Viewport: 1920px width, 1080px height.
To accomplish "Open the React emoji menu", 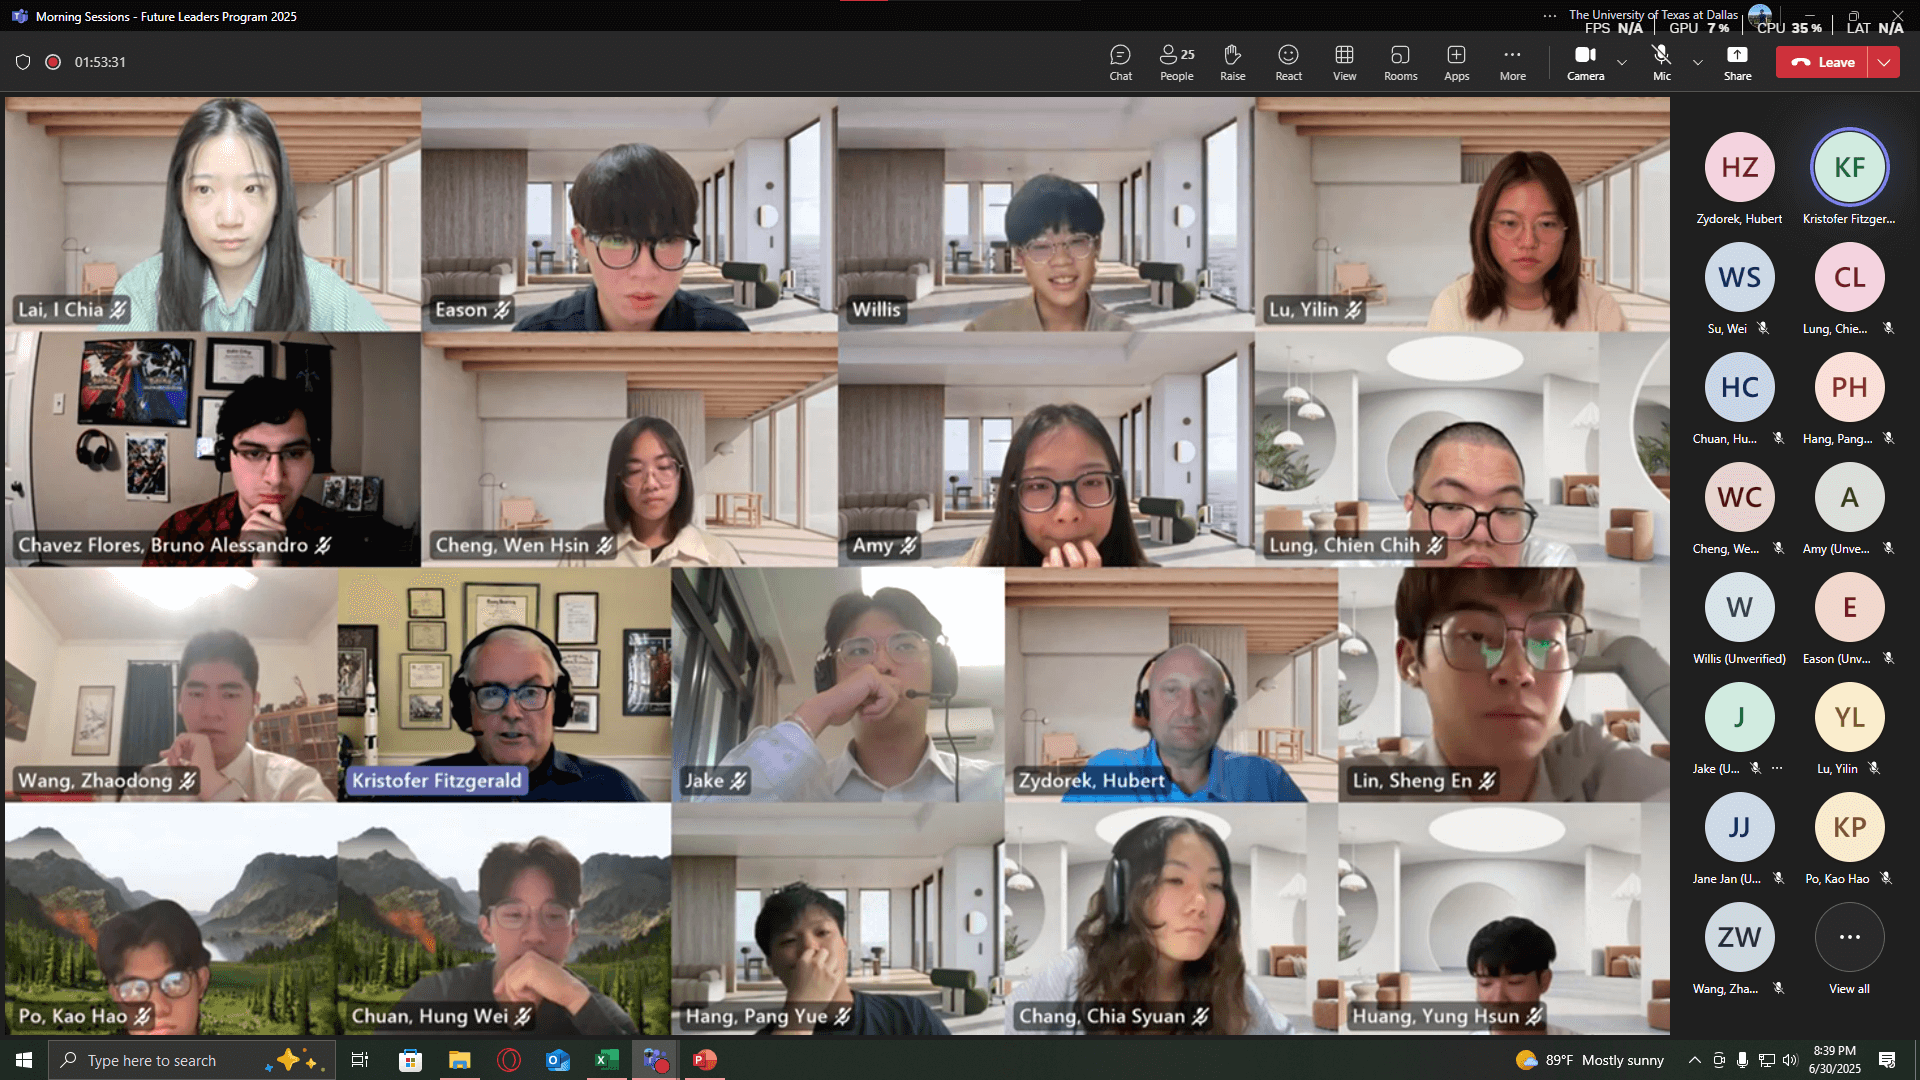I will (x=1288, y=62).
